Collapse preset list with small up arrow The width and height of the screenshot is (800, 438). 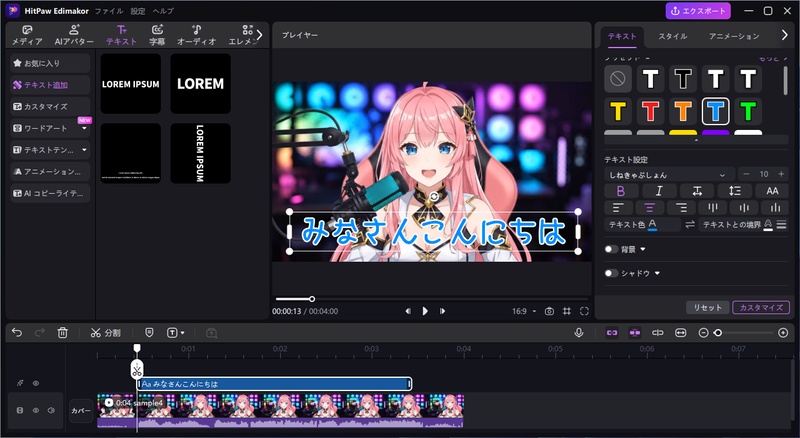[x=696, y=140]
